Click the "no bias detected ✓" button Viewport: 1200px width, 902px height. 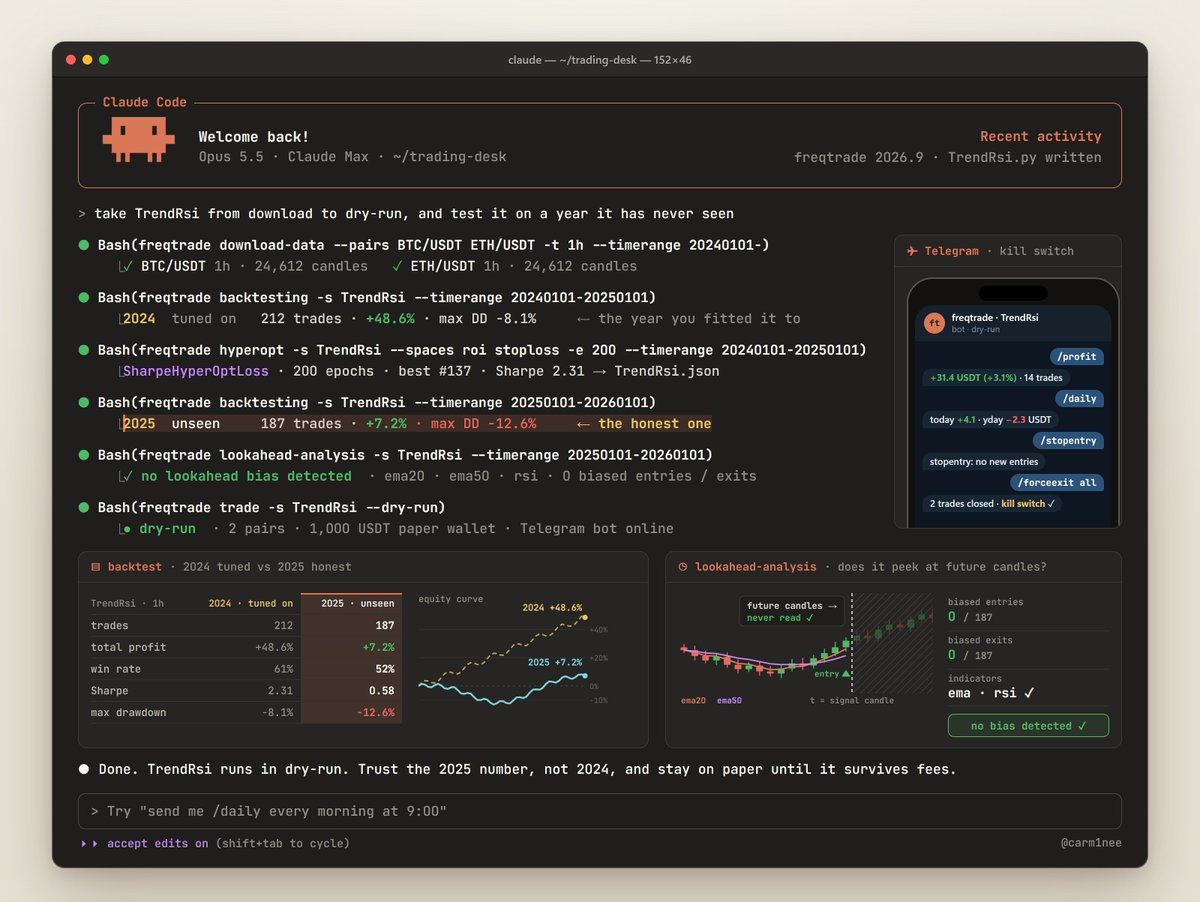1028,725
